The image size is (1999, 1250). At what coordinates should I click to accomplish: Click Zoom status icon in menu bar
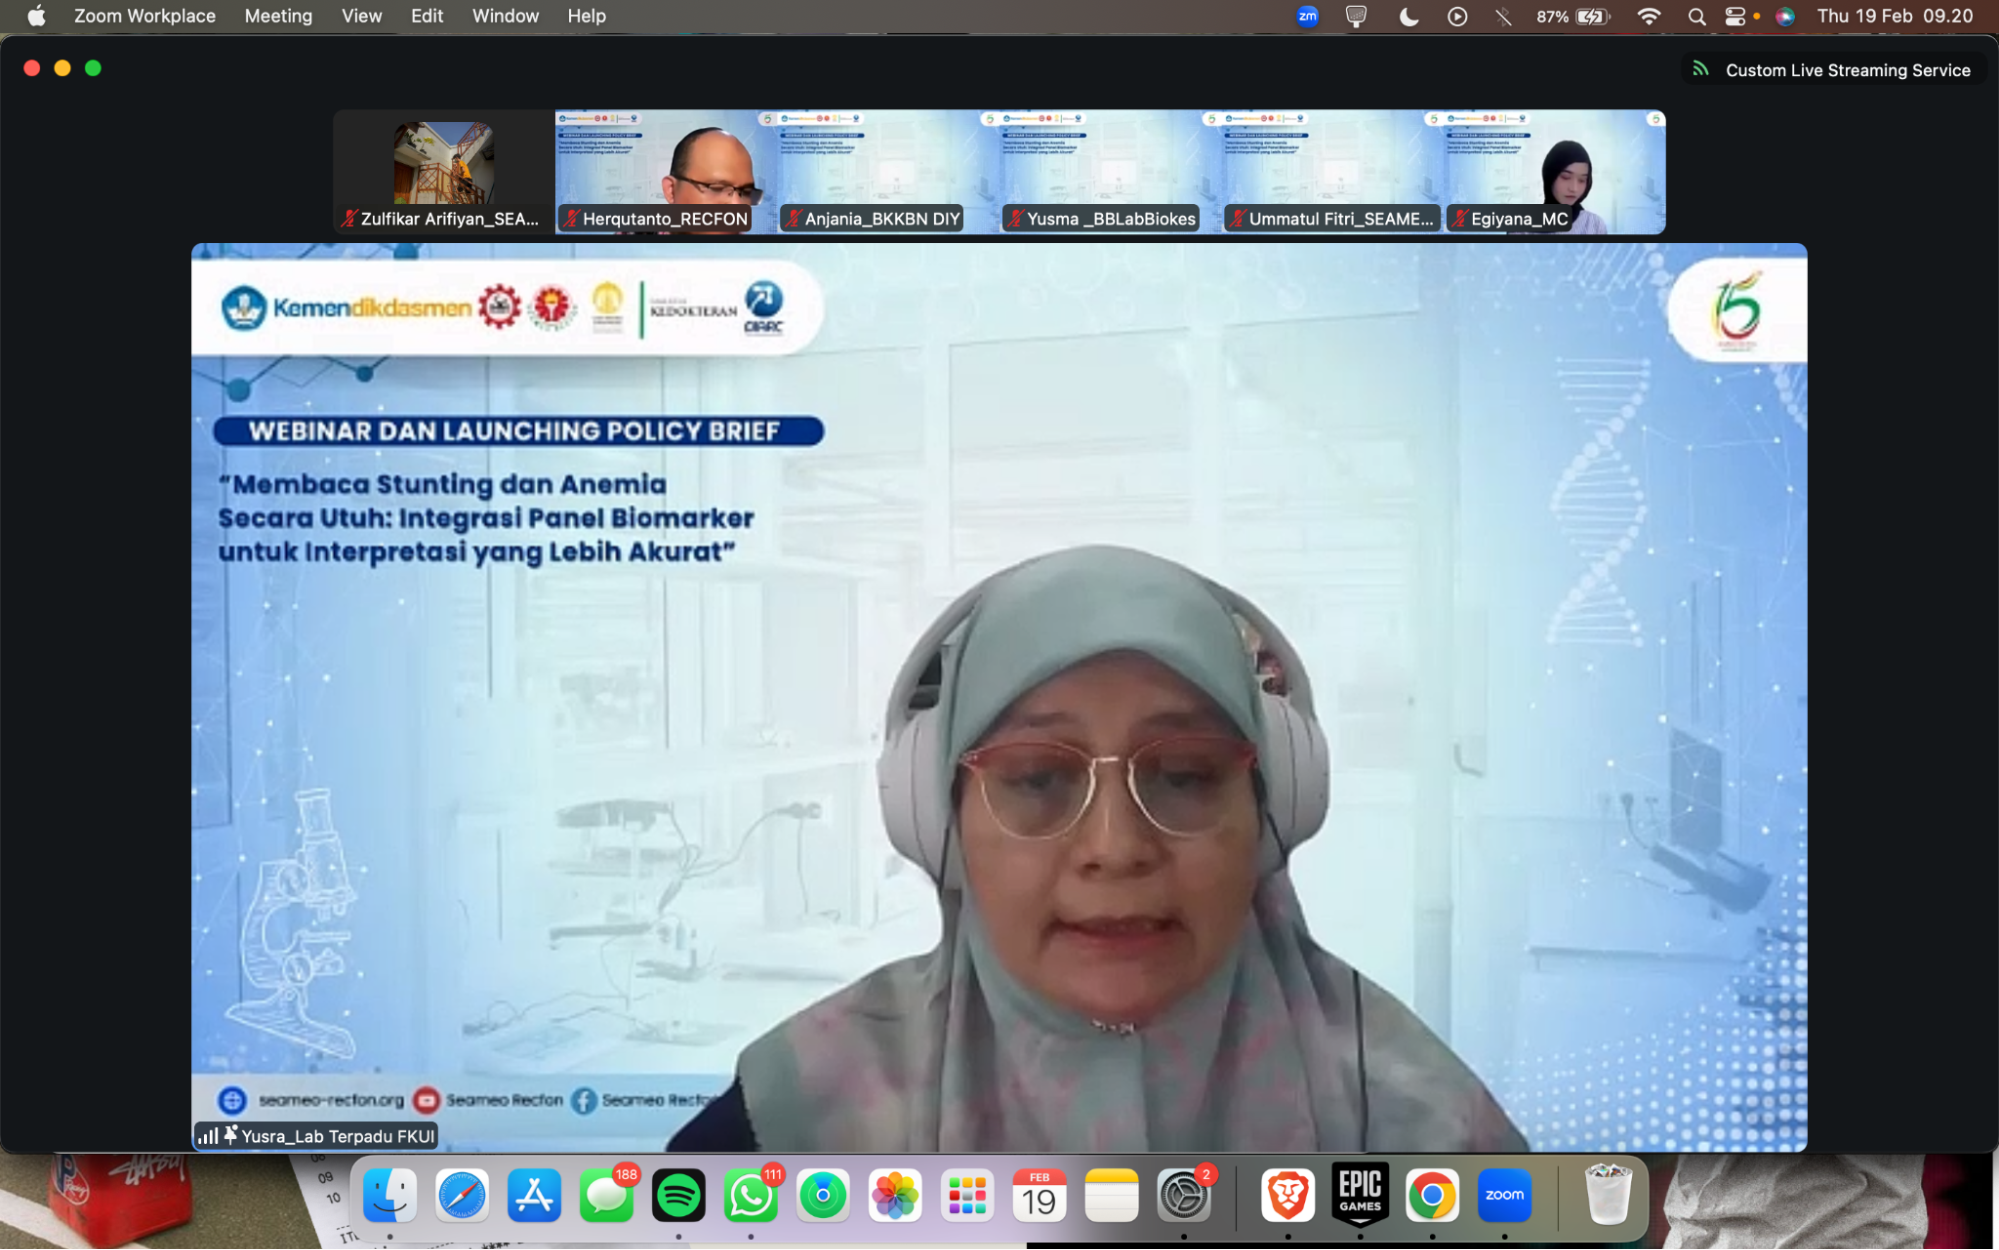[x=1307, y=16]
